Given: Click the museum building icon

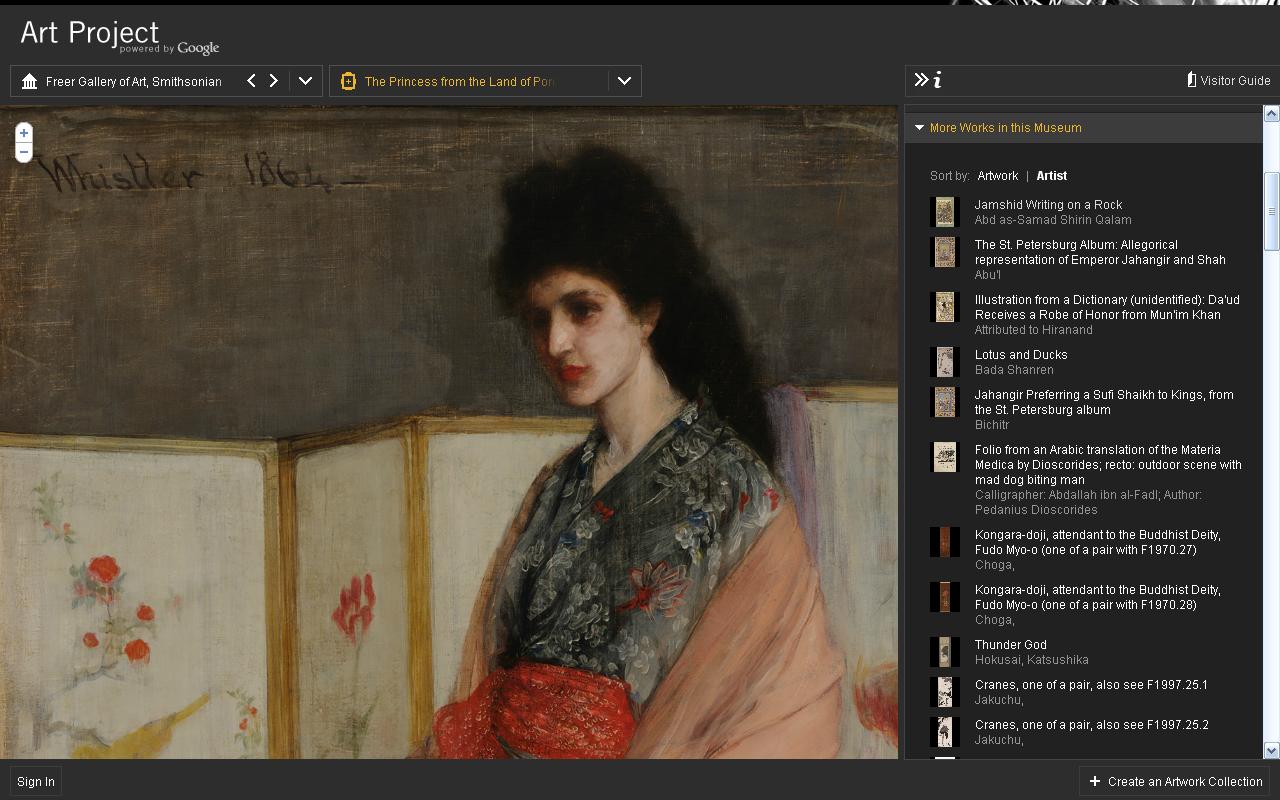Looking at the screenshot, I should pos(30,81).
